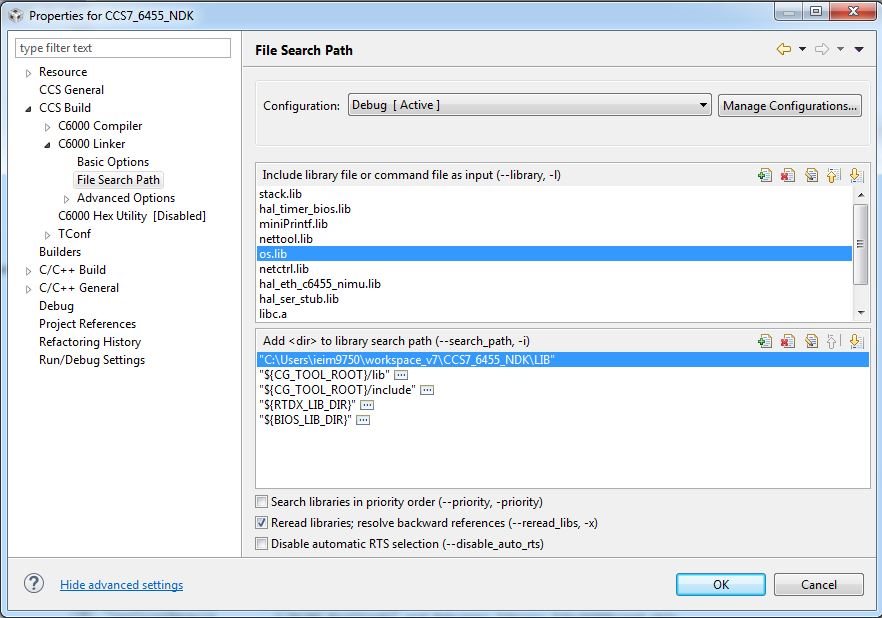The image size is (882, 618).
Task: Select hal_timer_bios.lib in library list
Action: pos(305,209)
